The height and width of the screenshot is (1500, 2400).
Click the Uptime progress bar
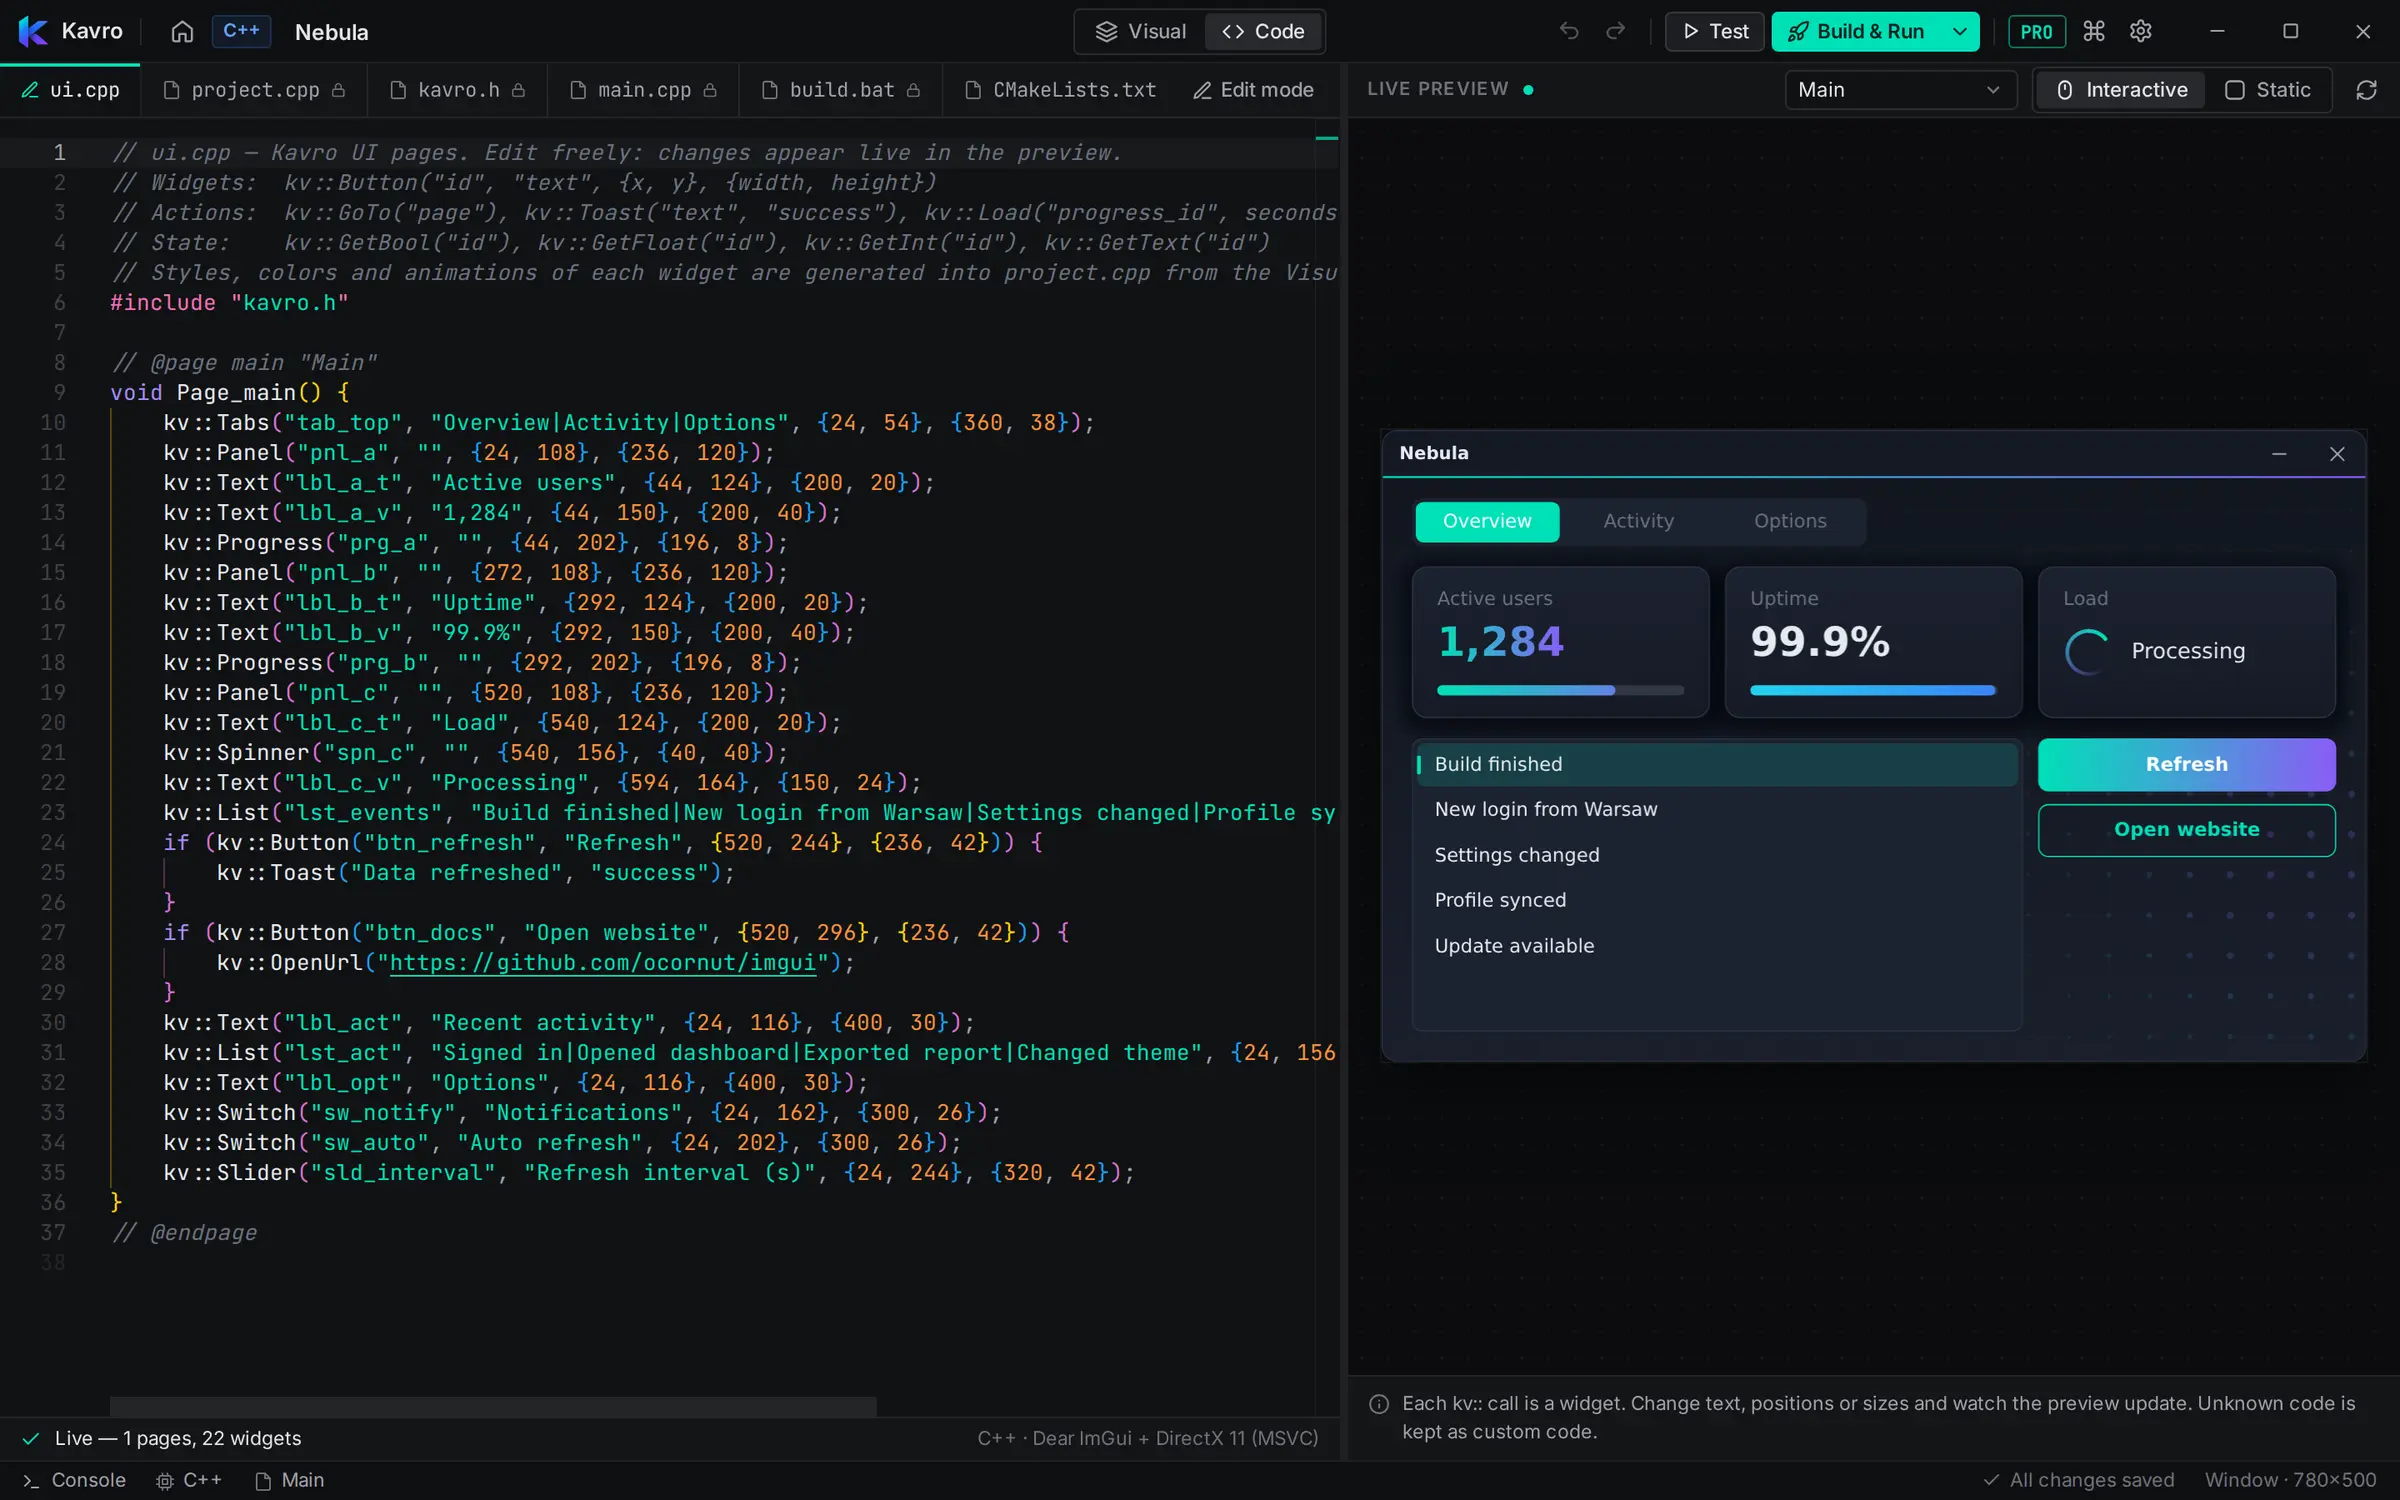pos(1872,690)
